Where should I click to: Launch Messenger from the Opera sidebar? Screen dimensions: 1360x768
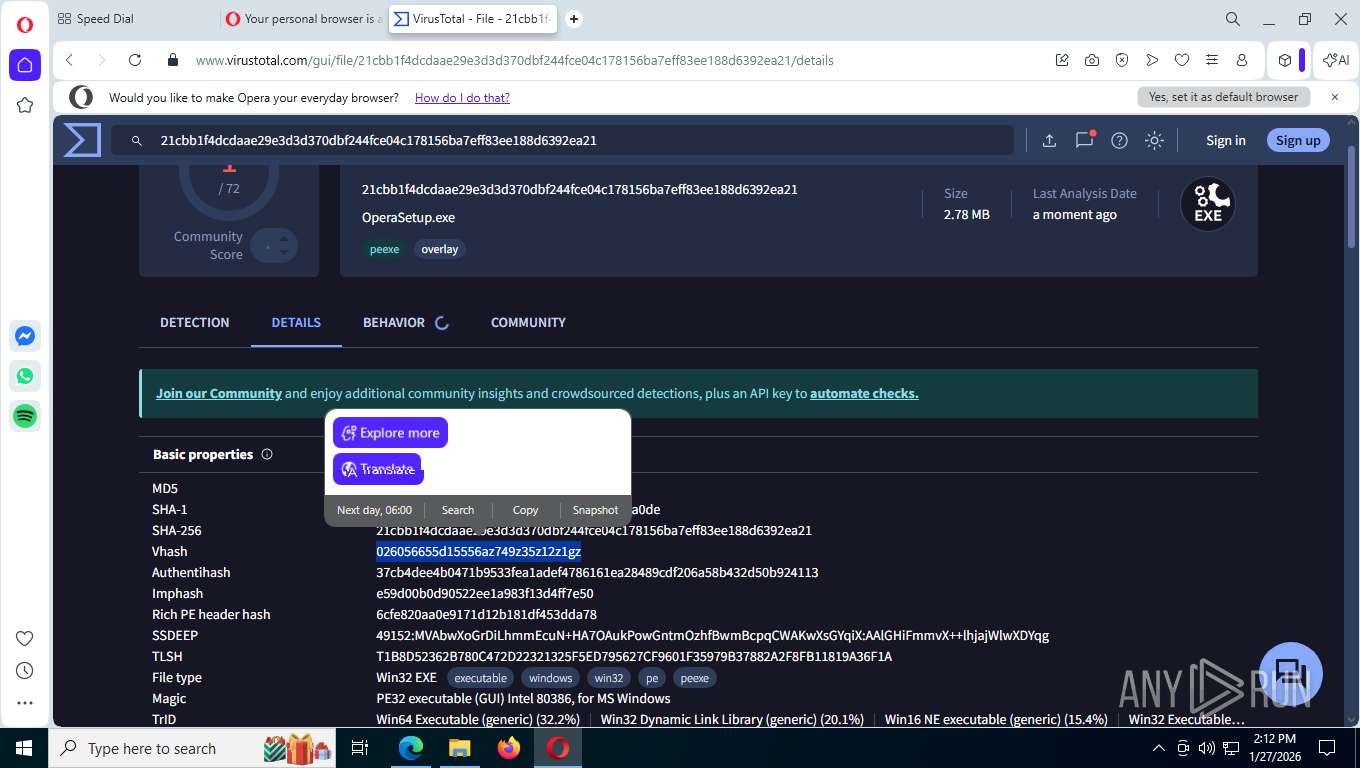click(25, 337)
